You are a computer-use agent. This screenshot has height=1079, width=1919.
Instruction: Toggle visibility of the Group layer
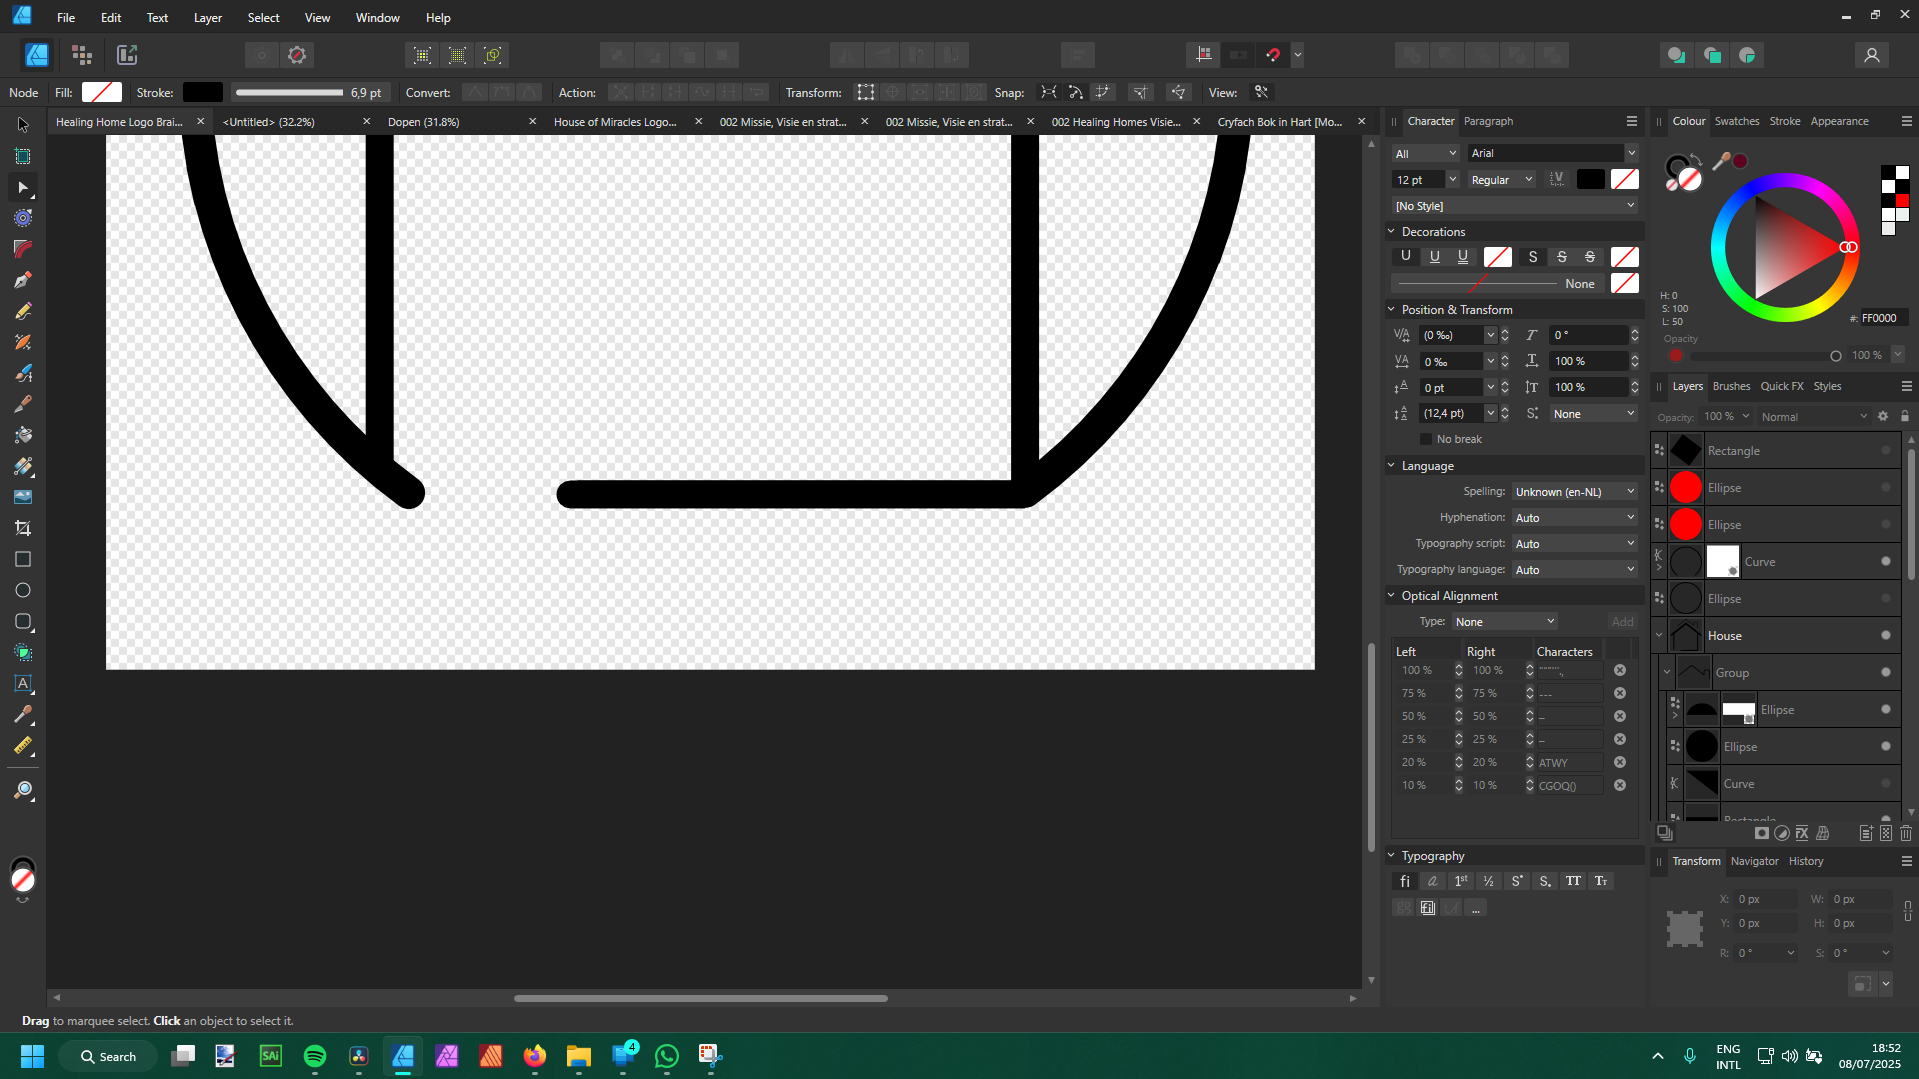point(1886,673)
